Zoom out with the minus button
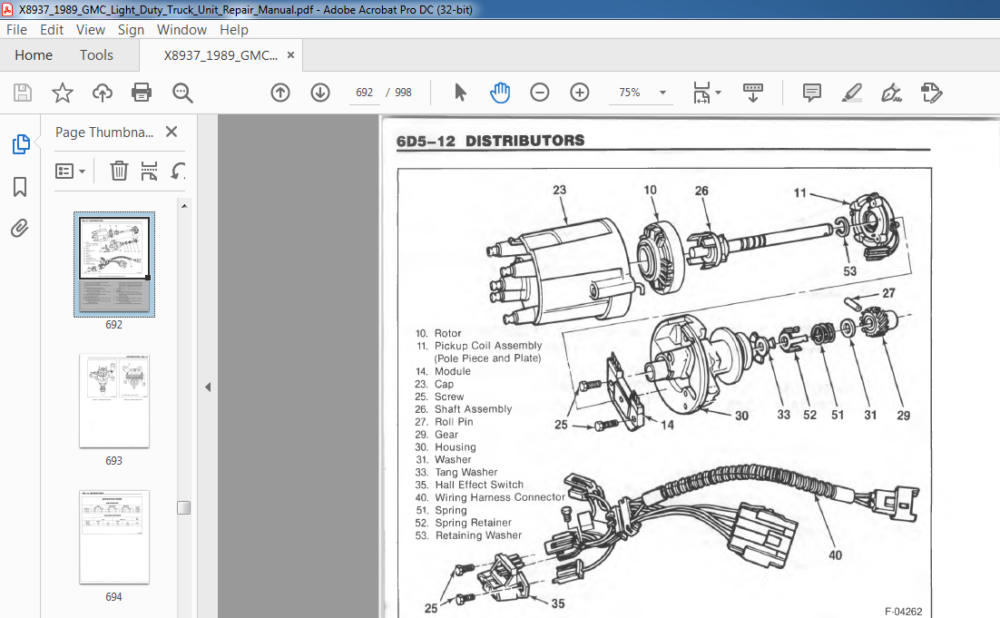Screen dimensions: 1000x618 (540, 92)
